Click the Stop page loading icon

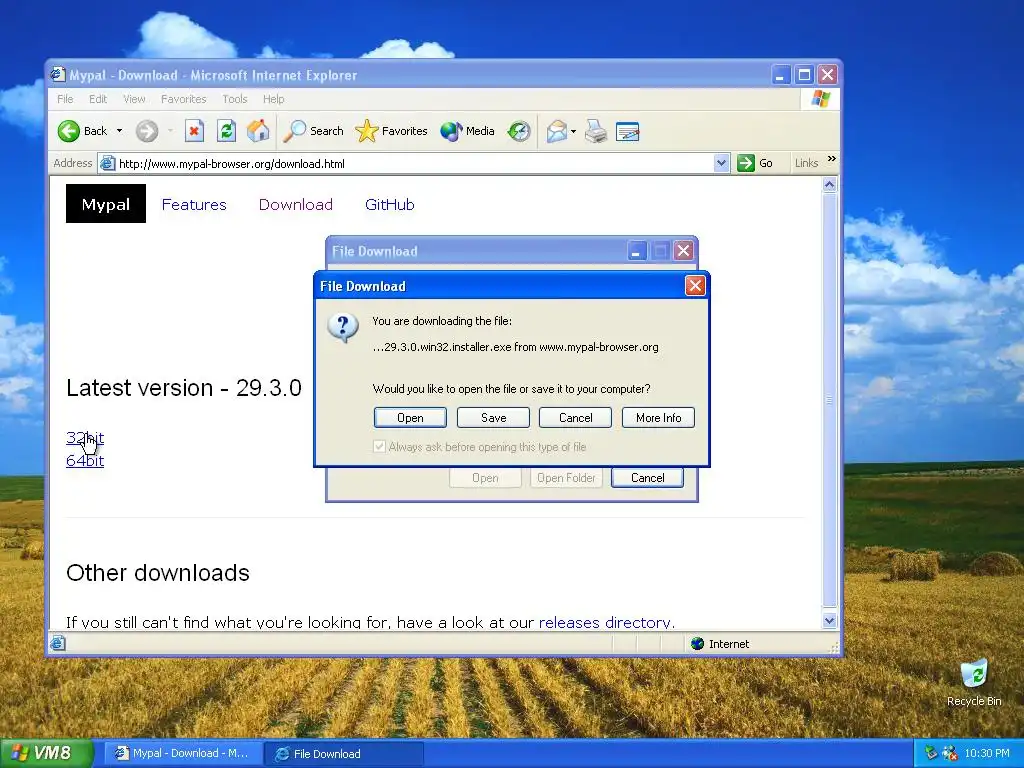point(194,131)
